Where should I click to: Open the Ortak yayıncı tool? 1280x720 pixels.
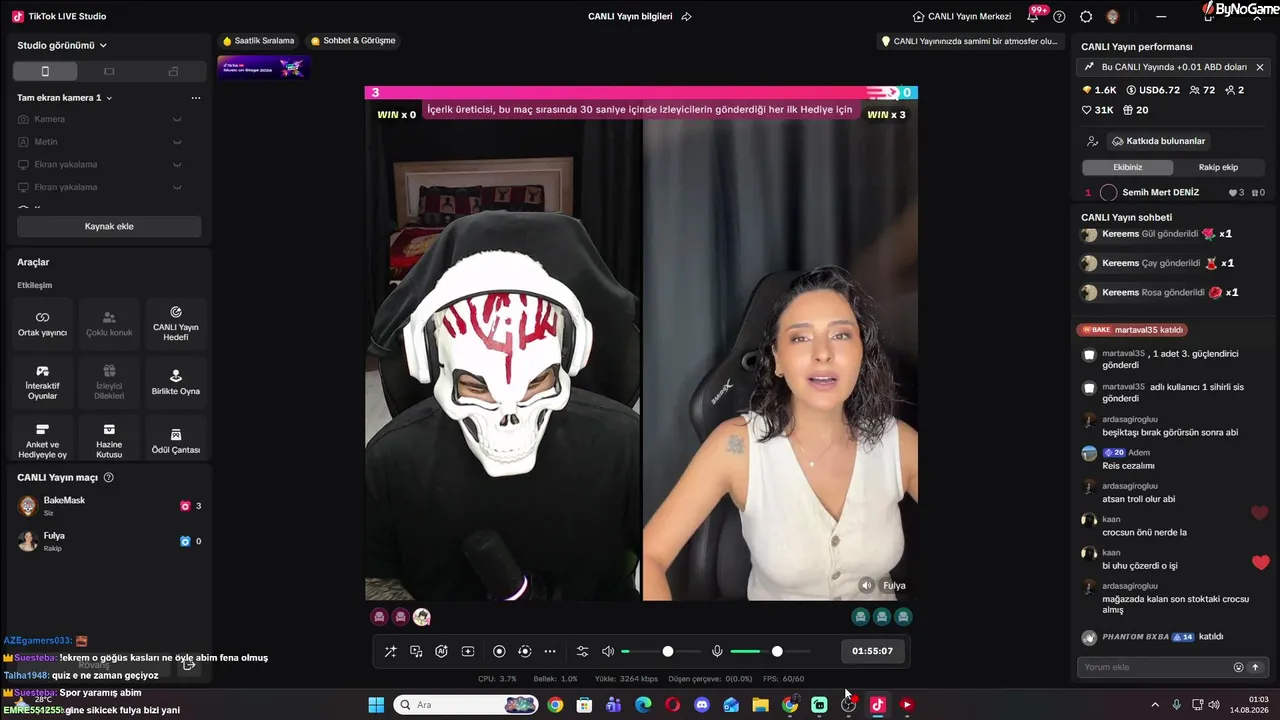tap(42, 324)
